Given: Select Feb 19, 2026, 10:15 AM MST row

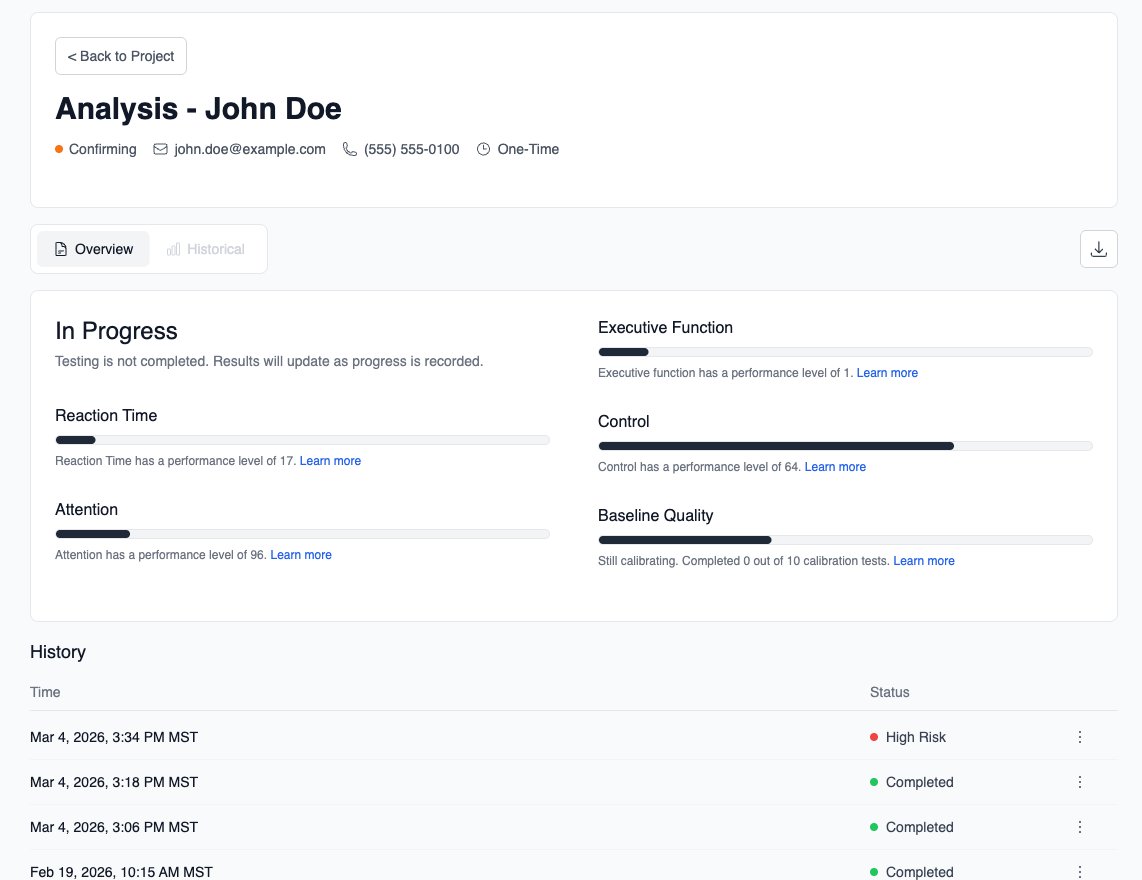Looking at the screenshot, I should tap(573, 867).
